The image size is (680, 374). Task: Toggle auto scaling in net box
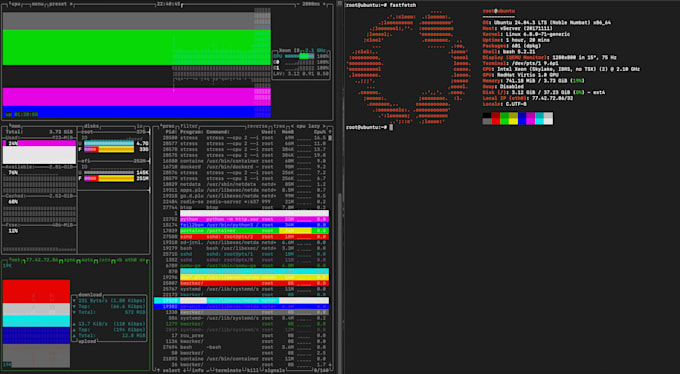[88, 260]
